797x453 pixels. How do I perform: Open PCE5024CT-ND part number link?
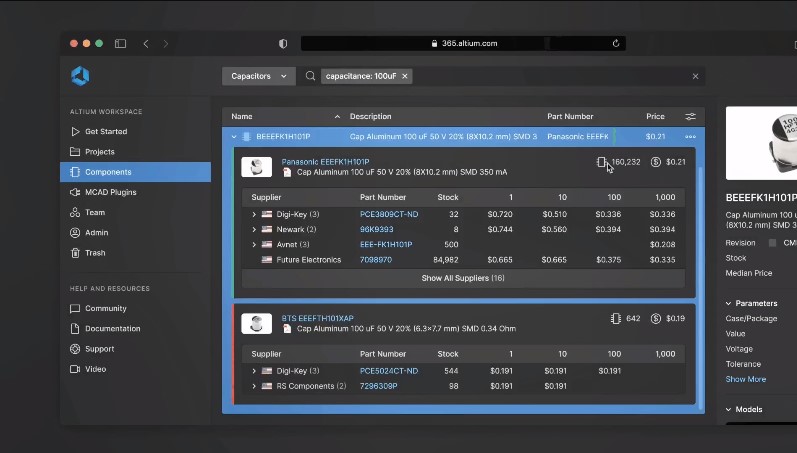tap(389, 371)
